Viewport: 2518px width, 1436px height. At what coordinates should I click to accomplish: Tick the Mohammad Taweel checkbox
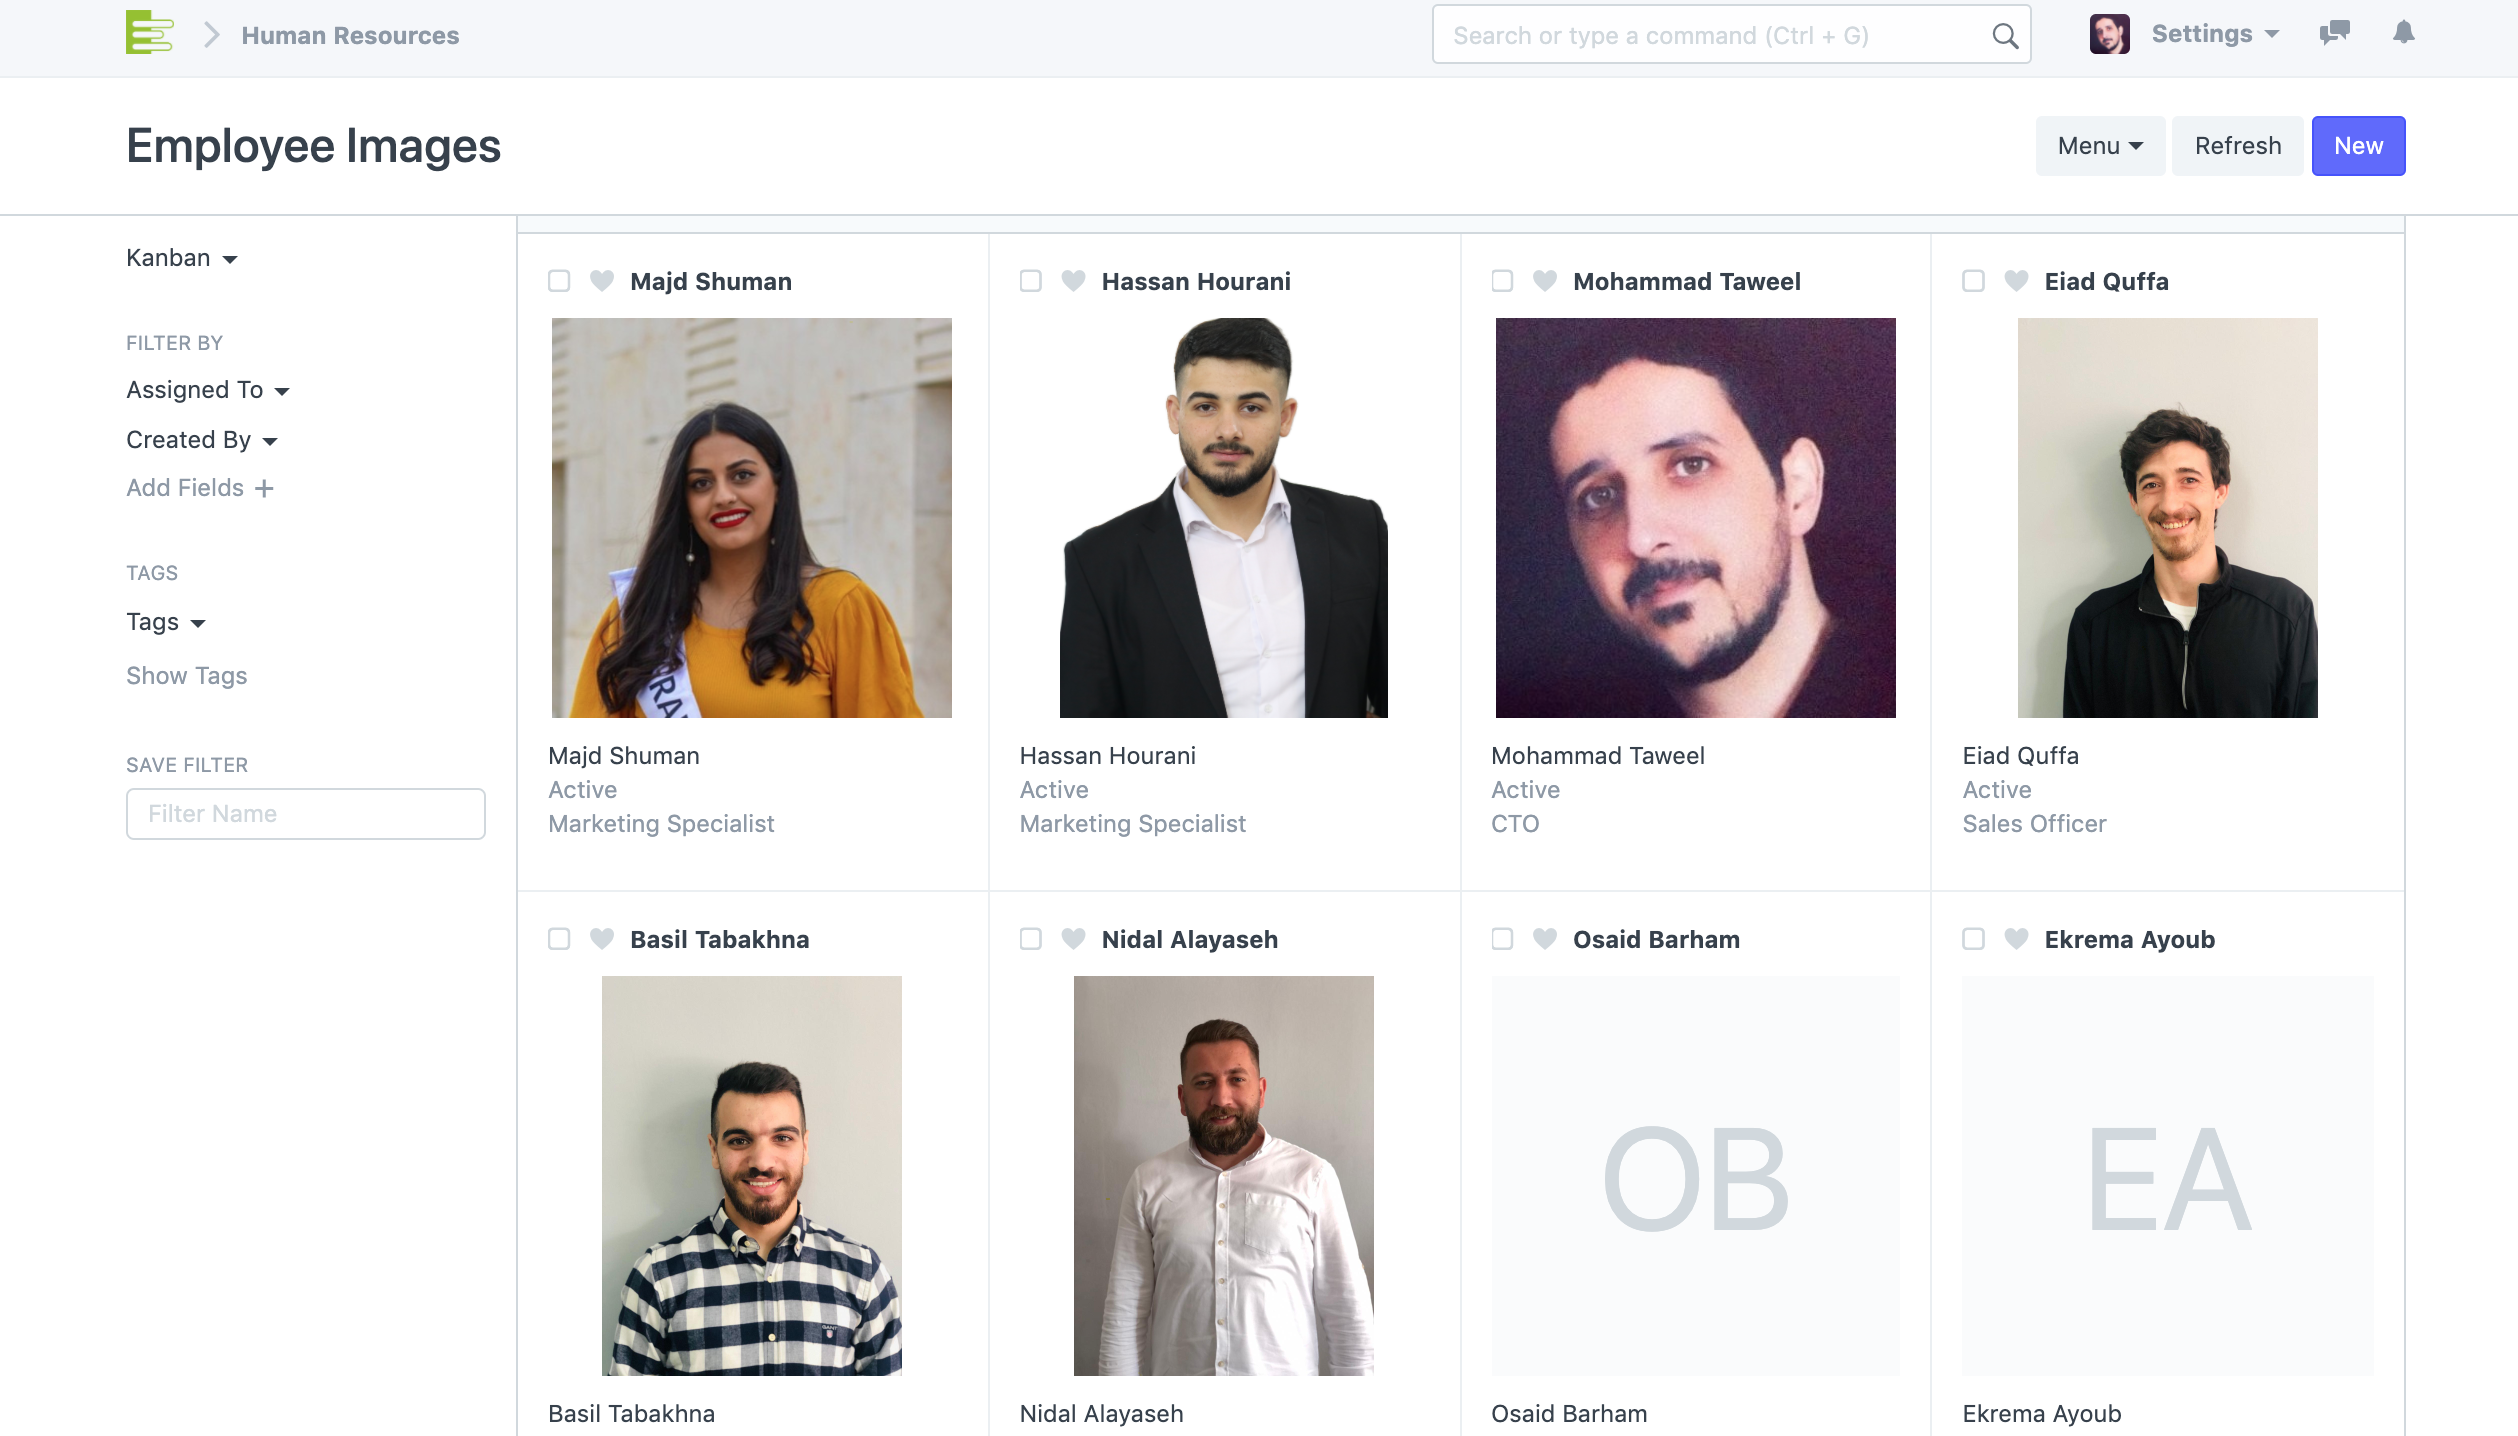coord(1502,281)
